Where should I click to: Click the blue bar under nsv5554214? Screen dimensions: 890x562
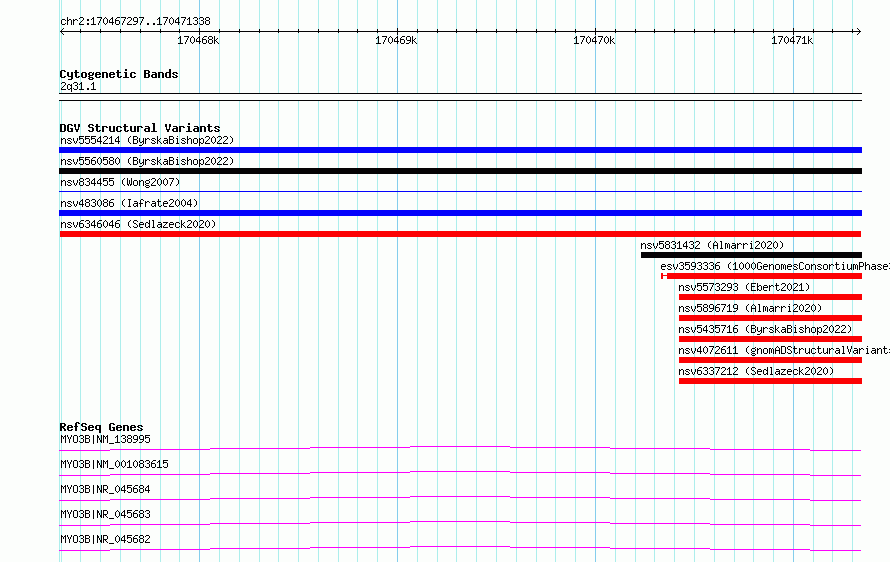[x=460, y=150]
